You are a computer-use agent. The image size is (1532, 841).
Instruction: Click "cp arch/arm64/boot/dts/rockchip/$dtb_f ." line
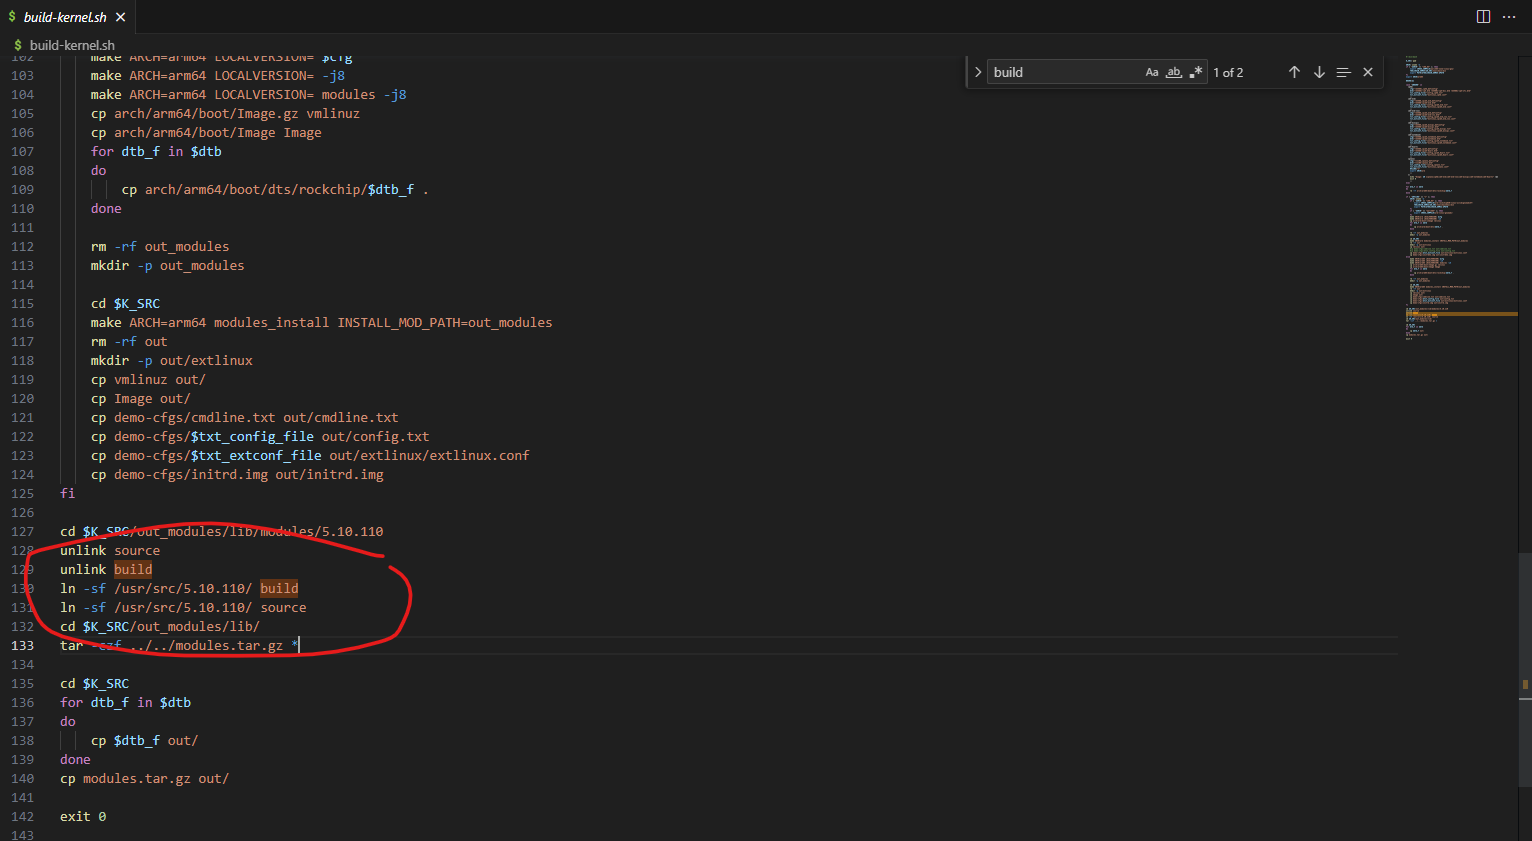click(x=275, y=189)
